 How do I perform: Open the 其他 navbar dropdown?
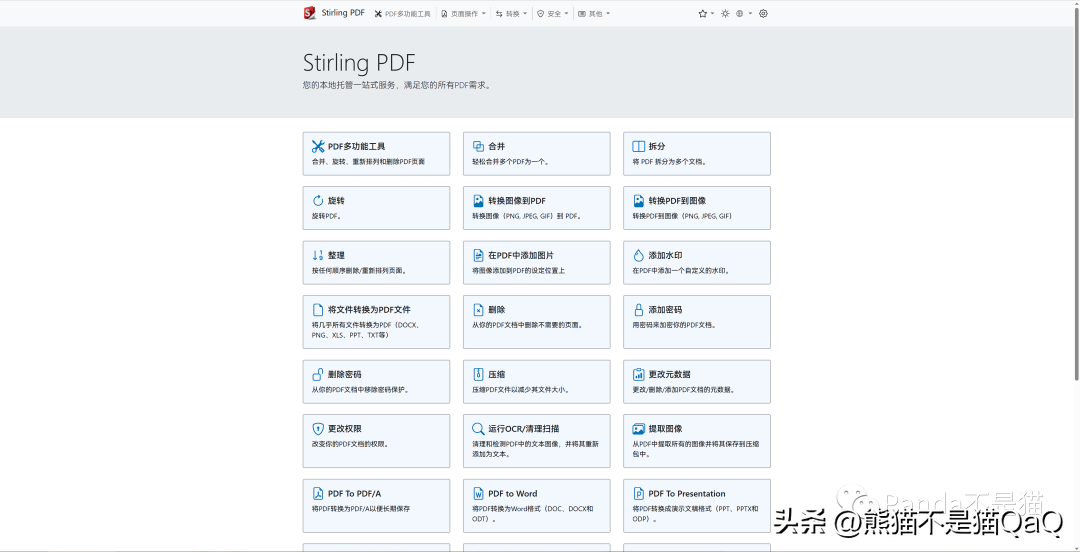click(x=594, y=14)
